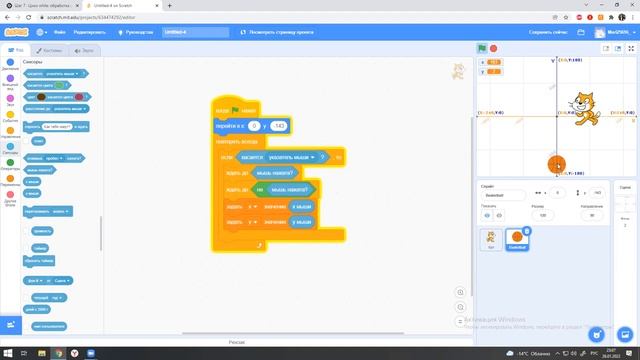This screenshot has width=640, height=360.
Task: Delete the Basketball sprite with the trash icon
Action: (527, 231)
